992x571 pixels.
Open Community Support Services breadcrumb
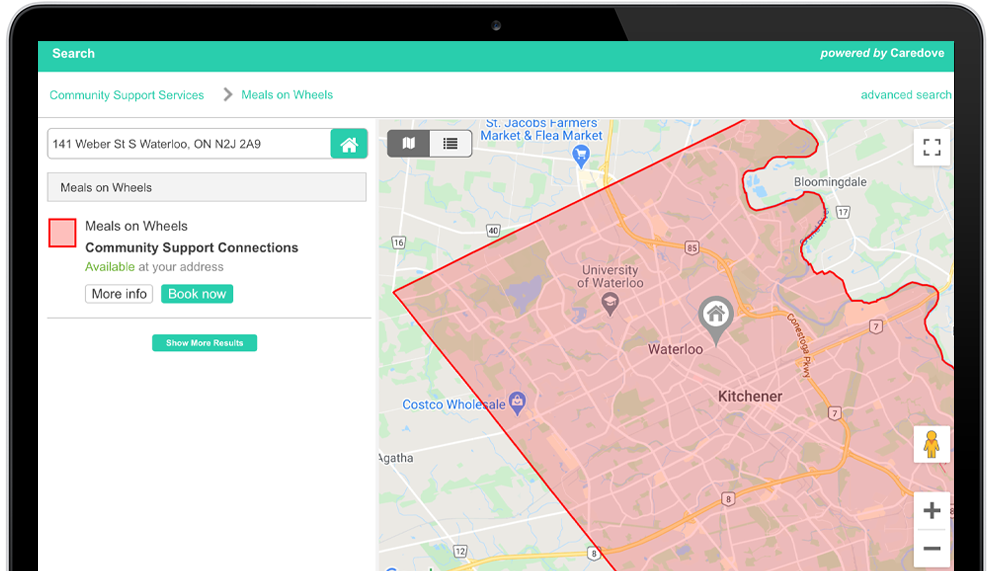127,95
